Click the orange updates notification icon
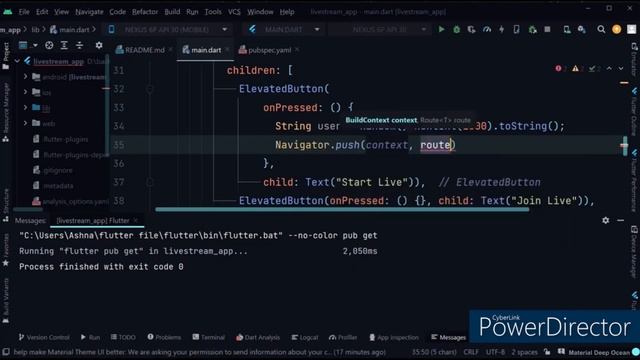The width and height of the screenshot is (640, 360). pyautogui.click(x=617, y=29)
